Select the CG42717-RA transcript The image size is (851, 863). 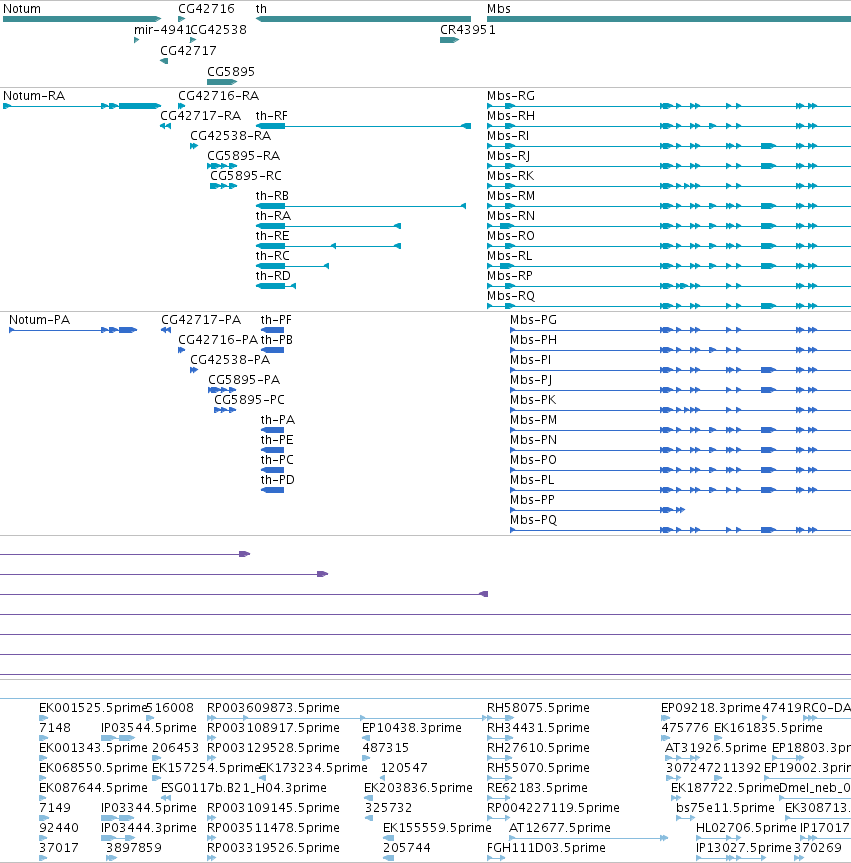(x=165, y=126)
